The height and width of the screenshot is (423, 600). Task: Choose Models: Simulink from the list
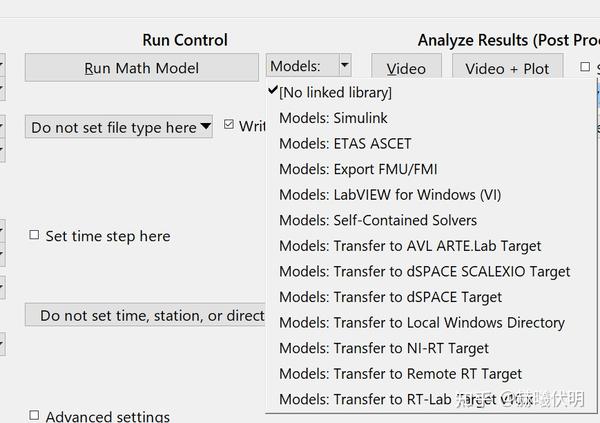(333, 118)
